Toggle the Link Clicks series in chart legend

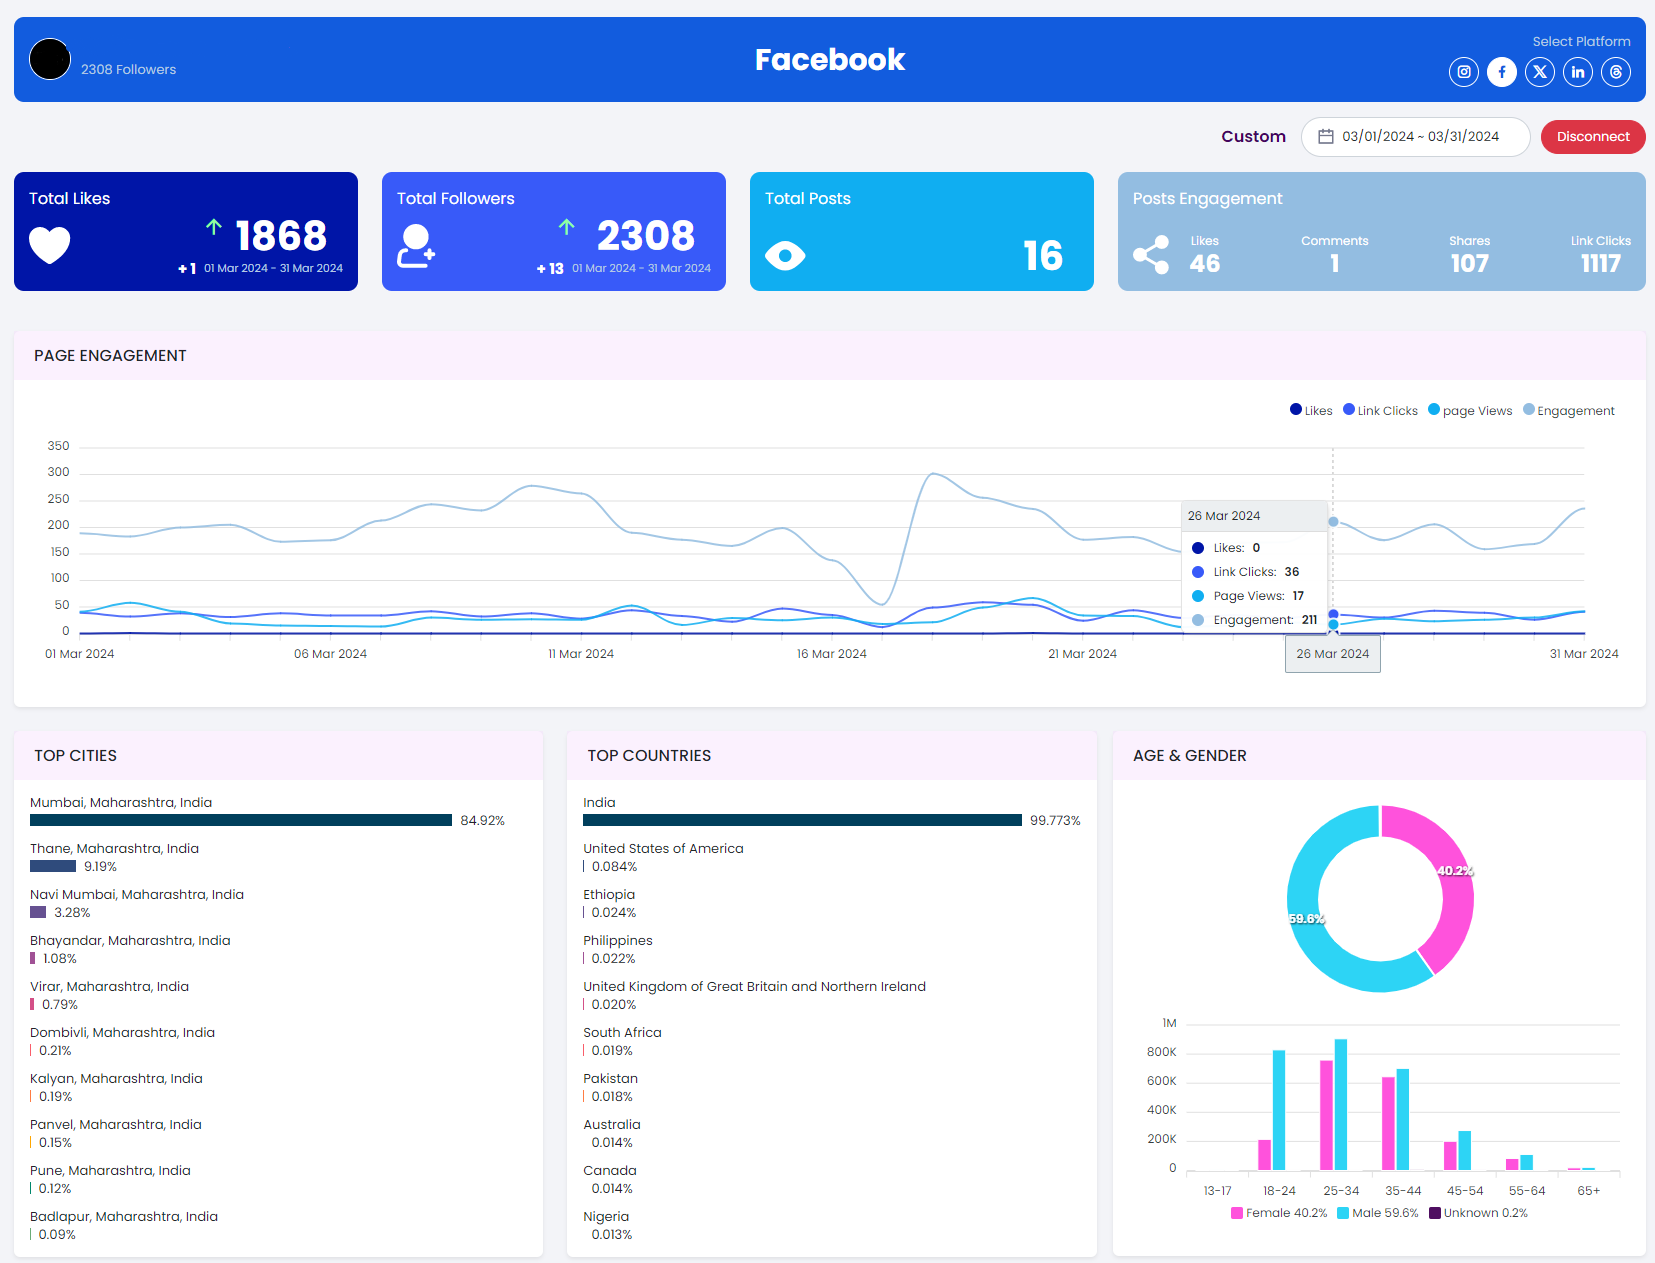click(x=1380, y=410)
